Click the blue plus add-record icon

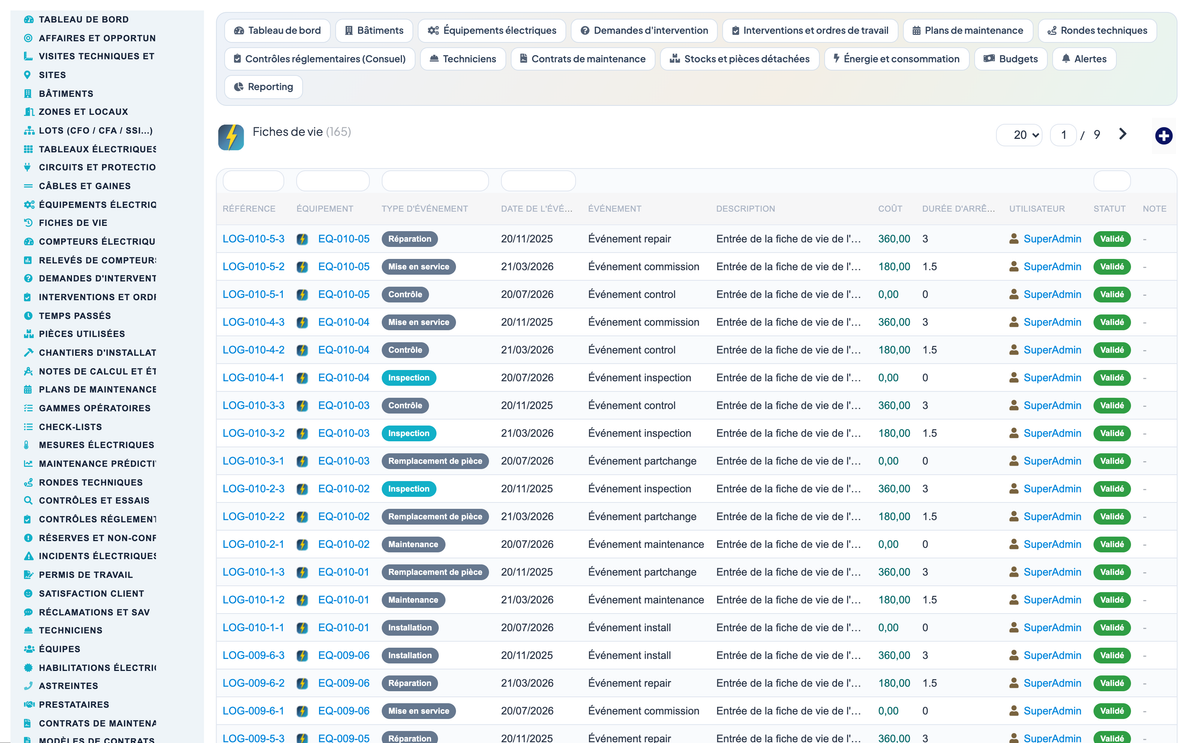click(x=1163, y=136)
